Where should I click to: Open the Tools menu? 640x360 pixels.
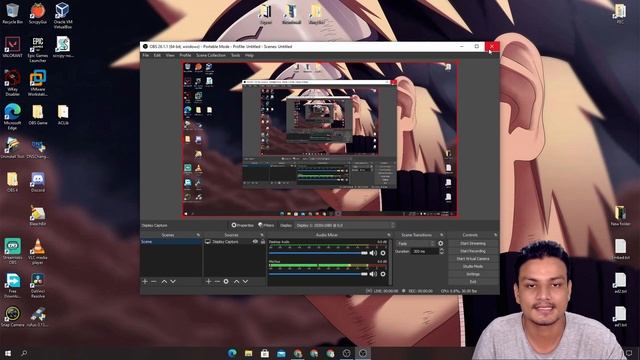coord(236,55)
